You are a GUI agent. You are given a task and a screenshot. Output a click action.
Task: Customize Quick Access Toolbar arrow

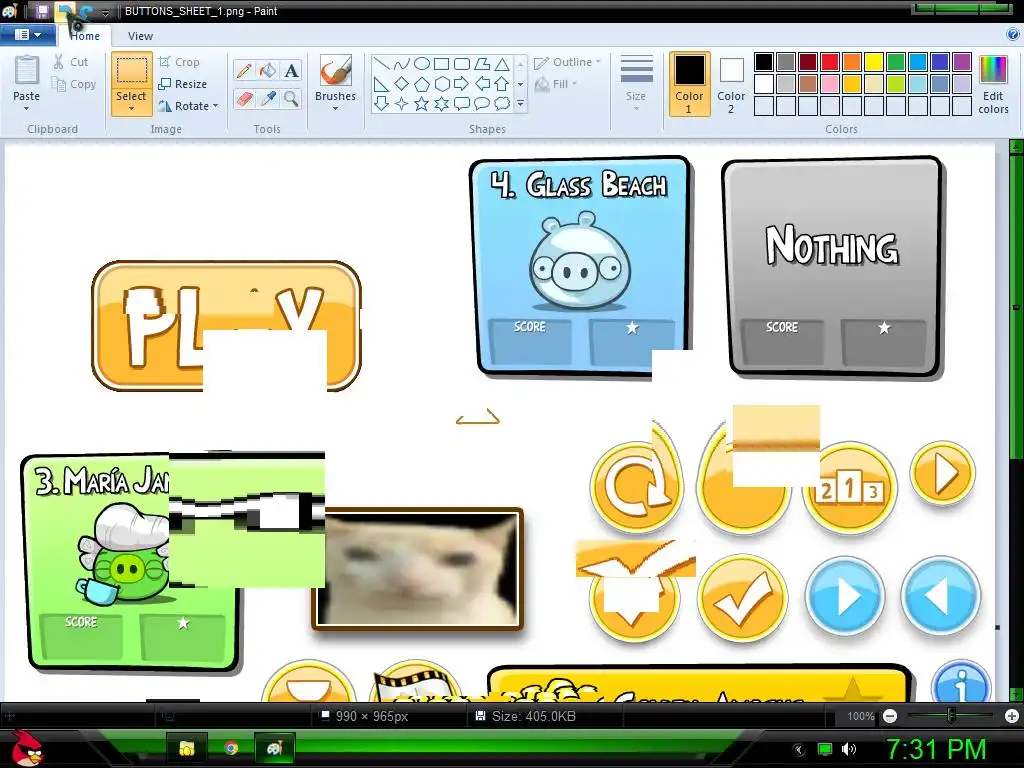click(105, 12)
